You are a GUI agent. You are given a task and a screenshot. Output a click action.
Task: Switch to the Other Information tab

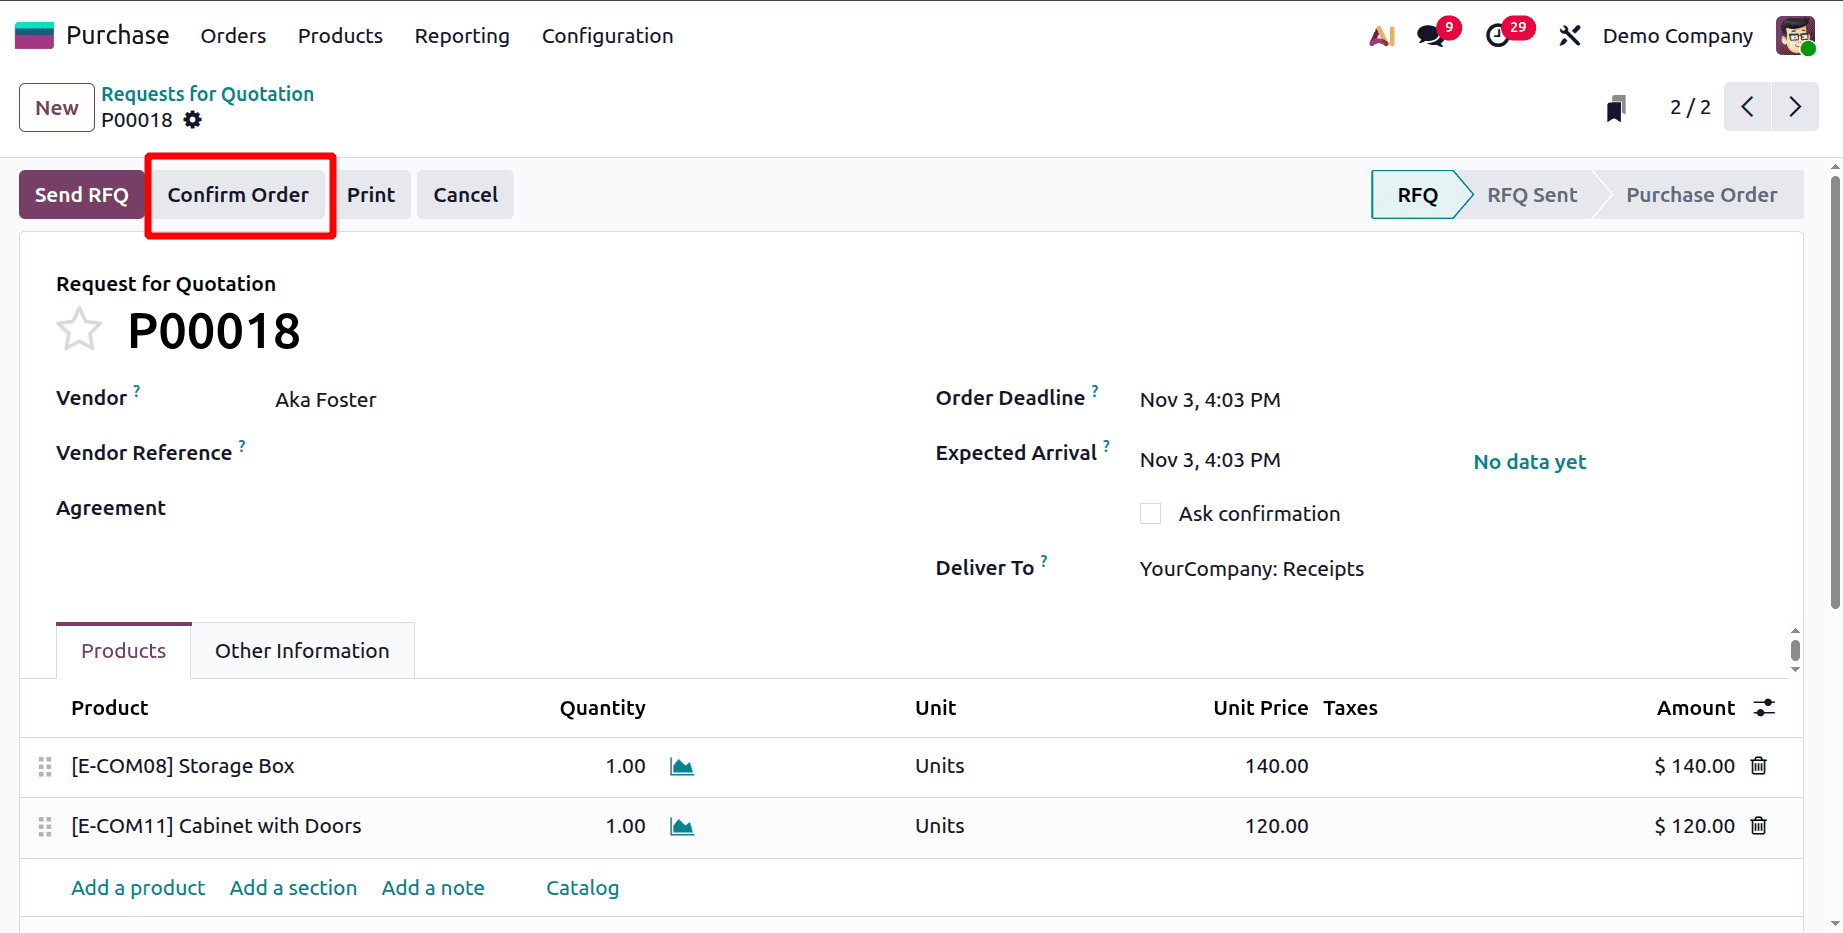(301, 650)
